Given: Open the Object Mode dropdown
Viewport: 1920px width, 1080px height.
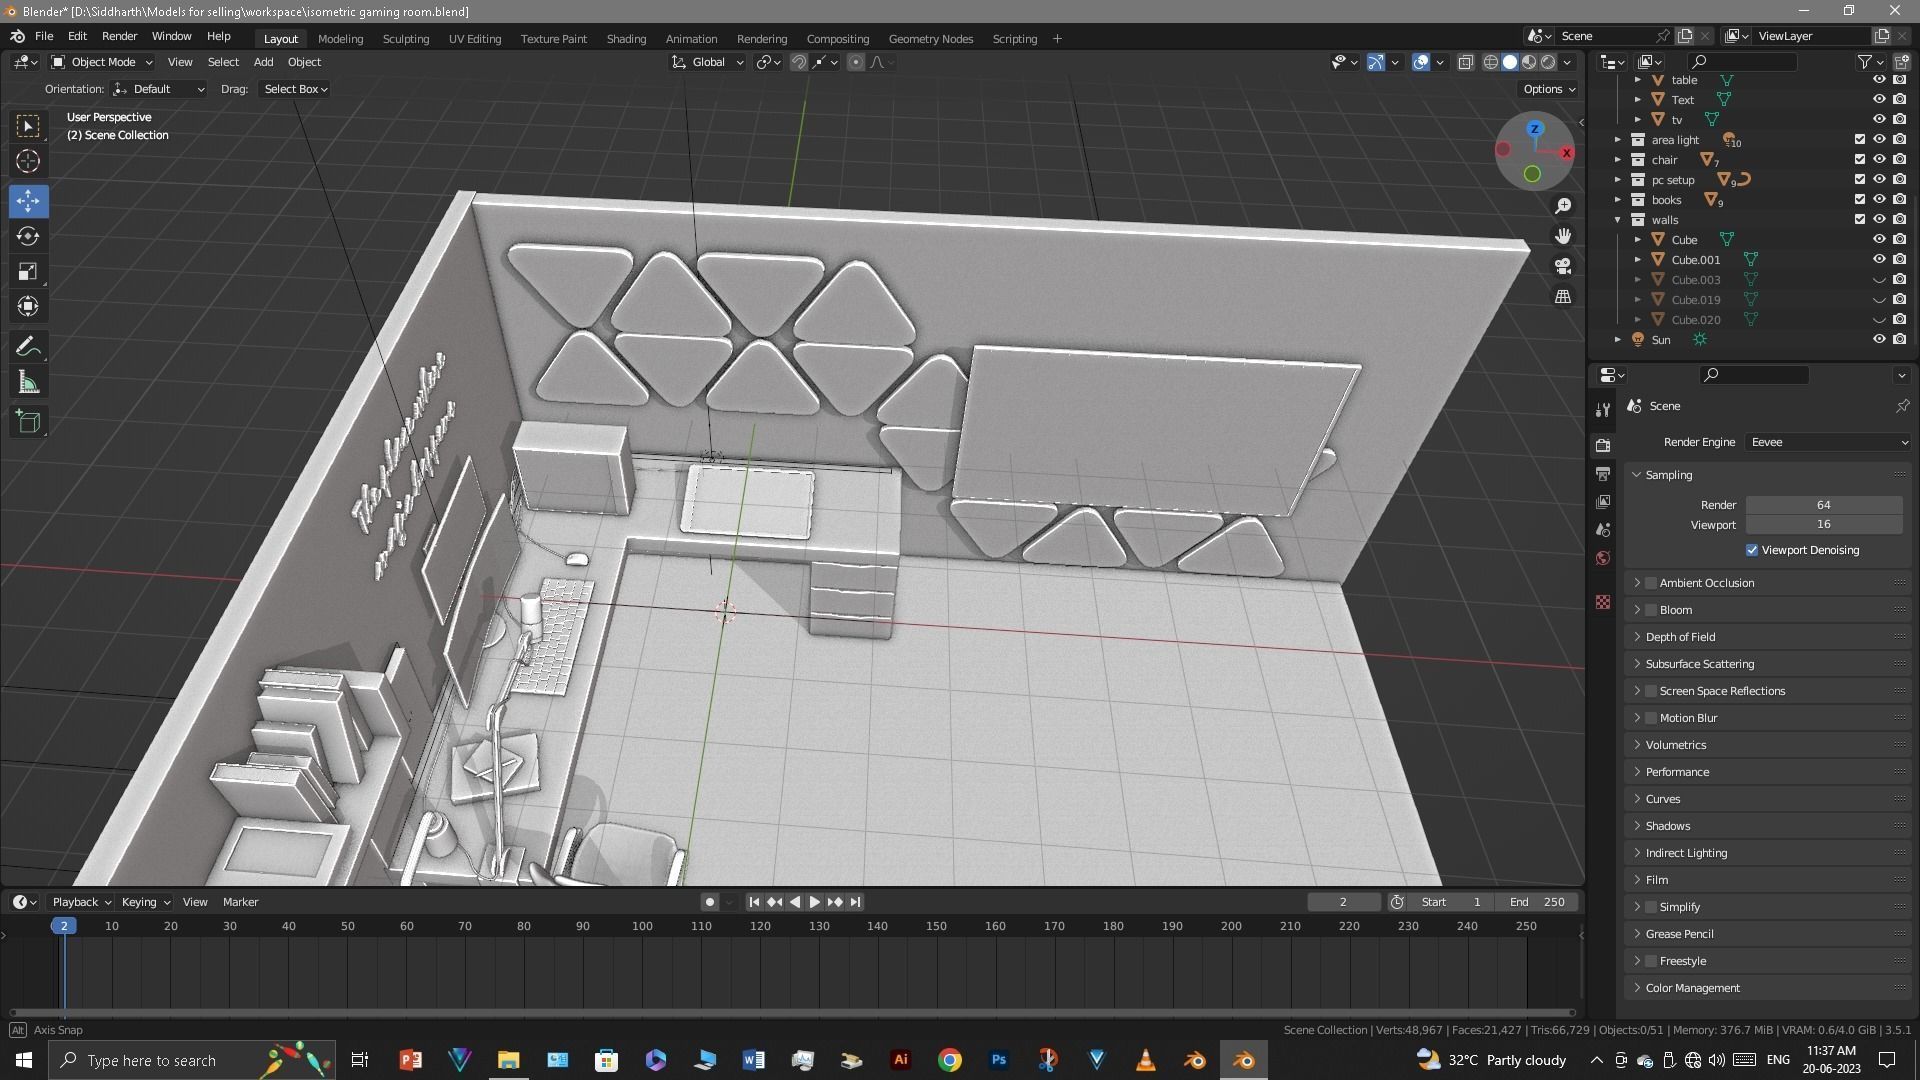Looking at the screenshot, I should coord(102,62).
